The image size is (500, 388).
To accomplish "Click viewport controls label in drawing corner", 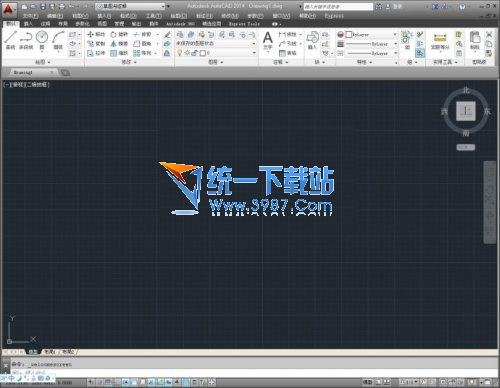I will click(x=26, y=85).
